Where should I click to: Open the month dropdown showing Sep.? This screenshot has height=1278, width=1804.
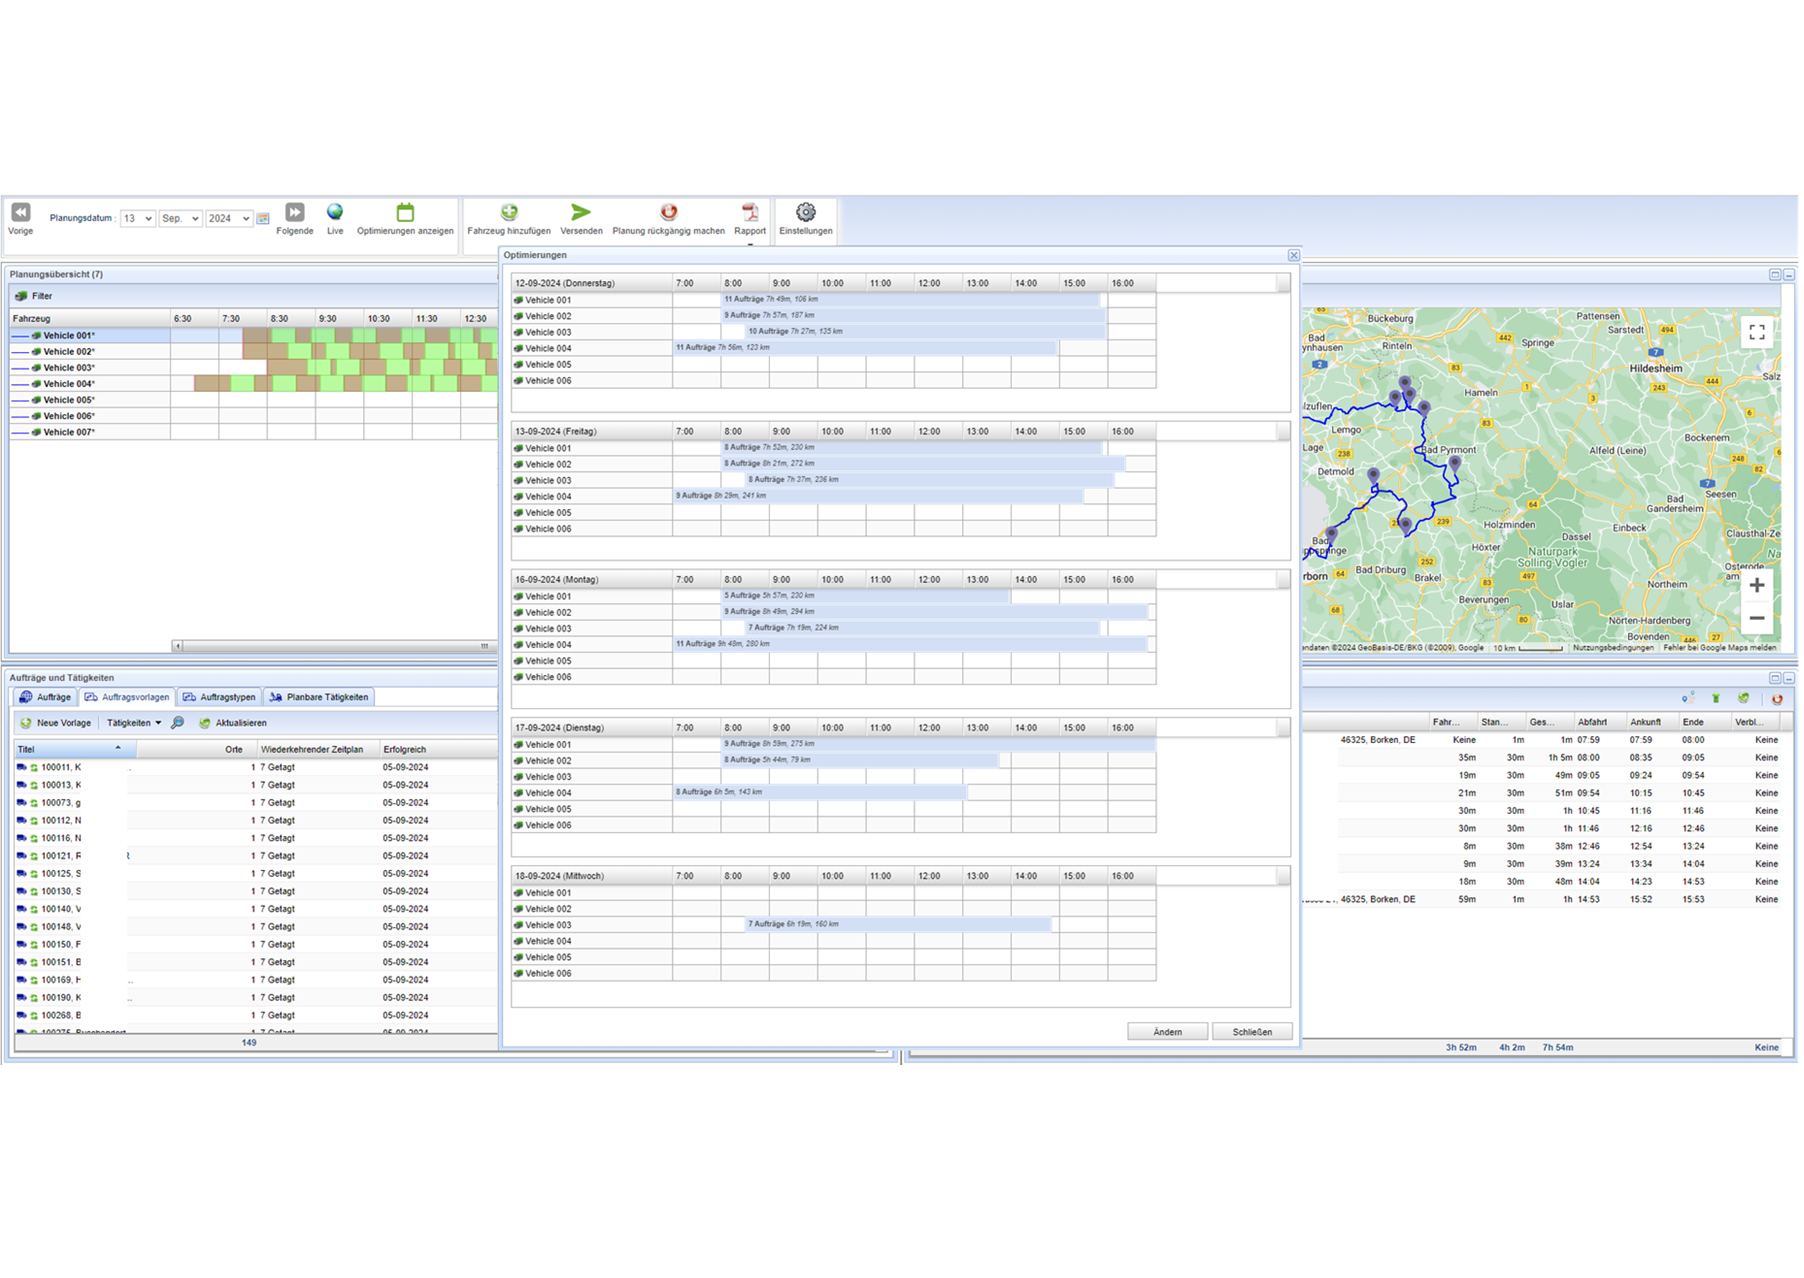(180, 219)
